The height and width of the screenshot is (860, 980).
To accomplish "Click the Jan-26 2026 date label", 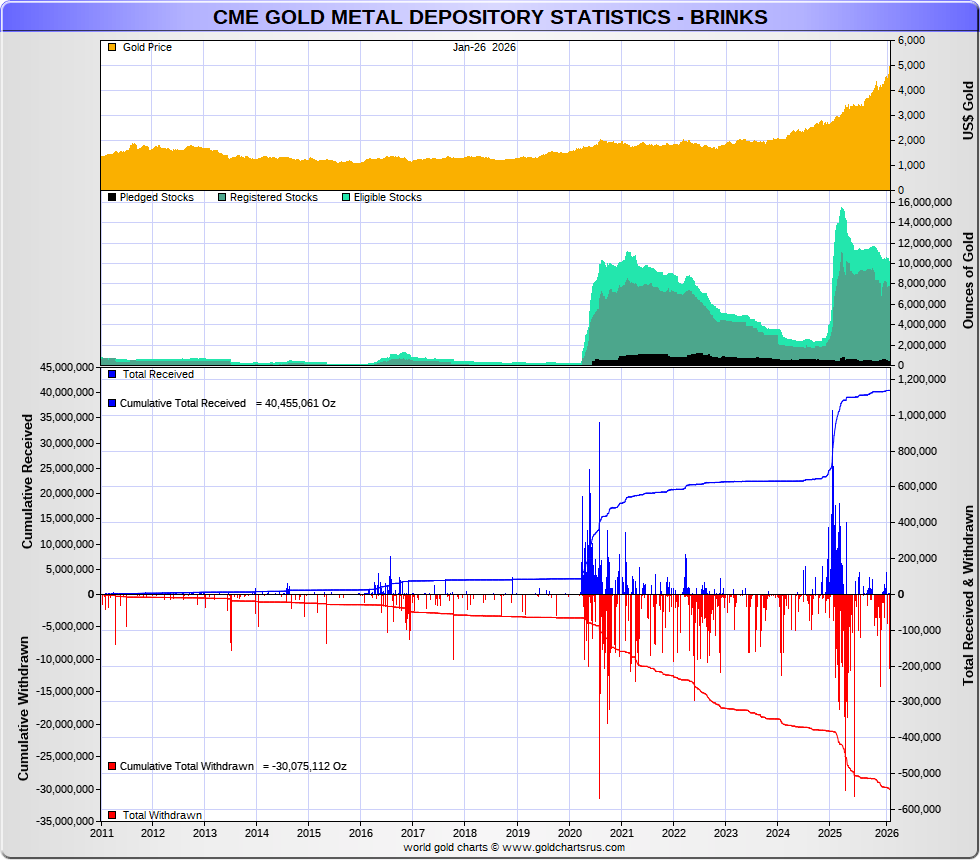I will tap(484, 47).
